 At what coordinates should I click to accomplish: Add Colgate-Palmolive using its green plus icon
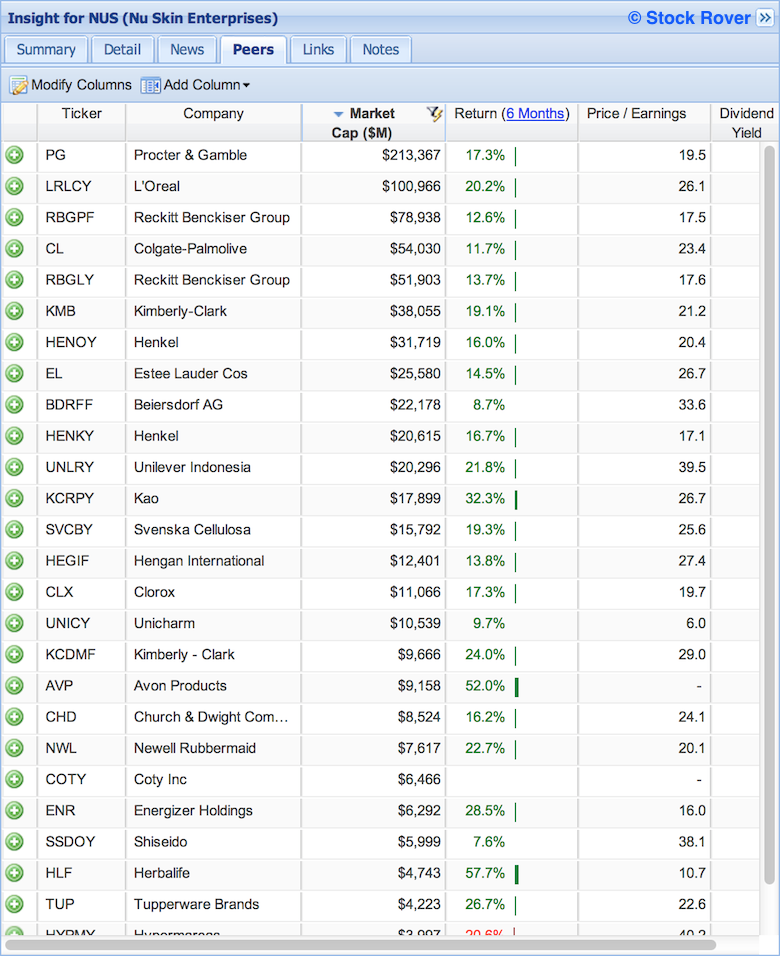pos(15,249)
